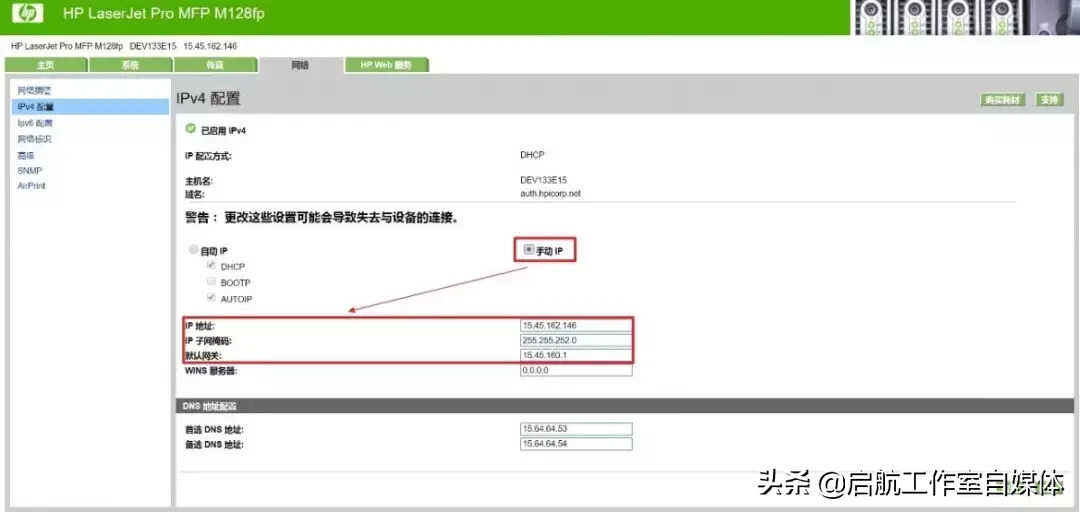Open SNMP settings in the sidebar
1080x512 pixels.
pos(30,170)
